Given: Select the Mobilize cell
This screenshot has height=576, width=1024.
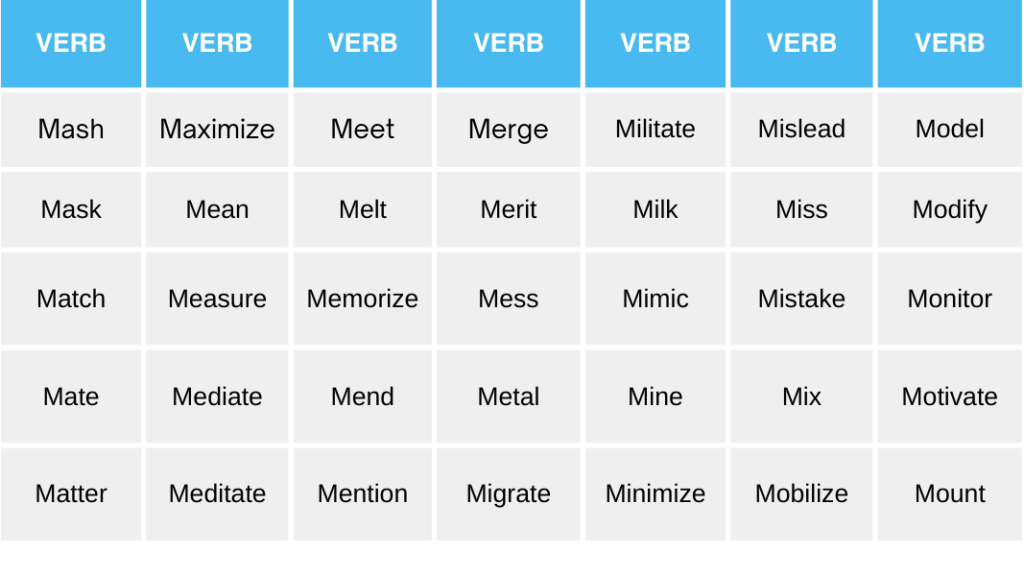Looking at the screenshot, I should (801, 493).
